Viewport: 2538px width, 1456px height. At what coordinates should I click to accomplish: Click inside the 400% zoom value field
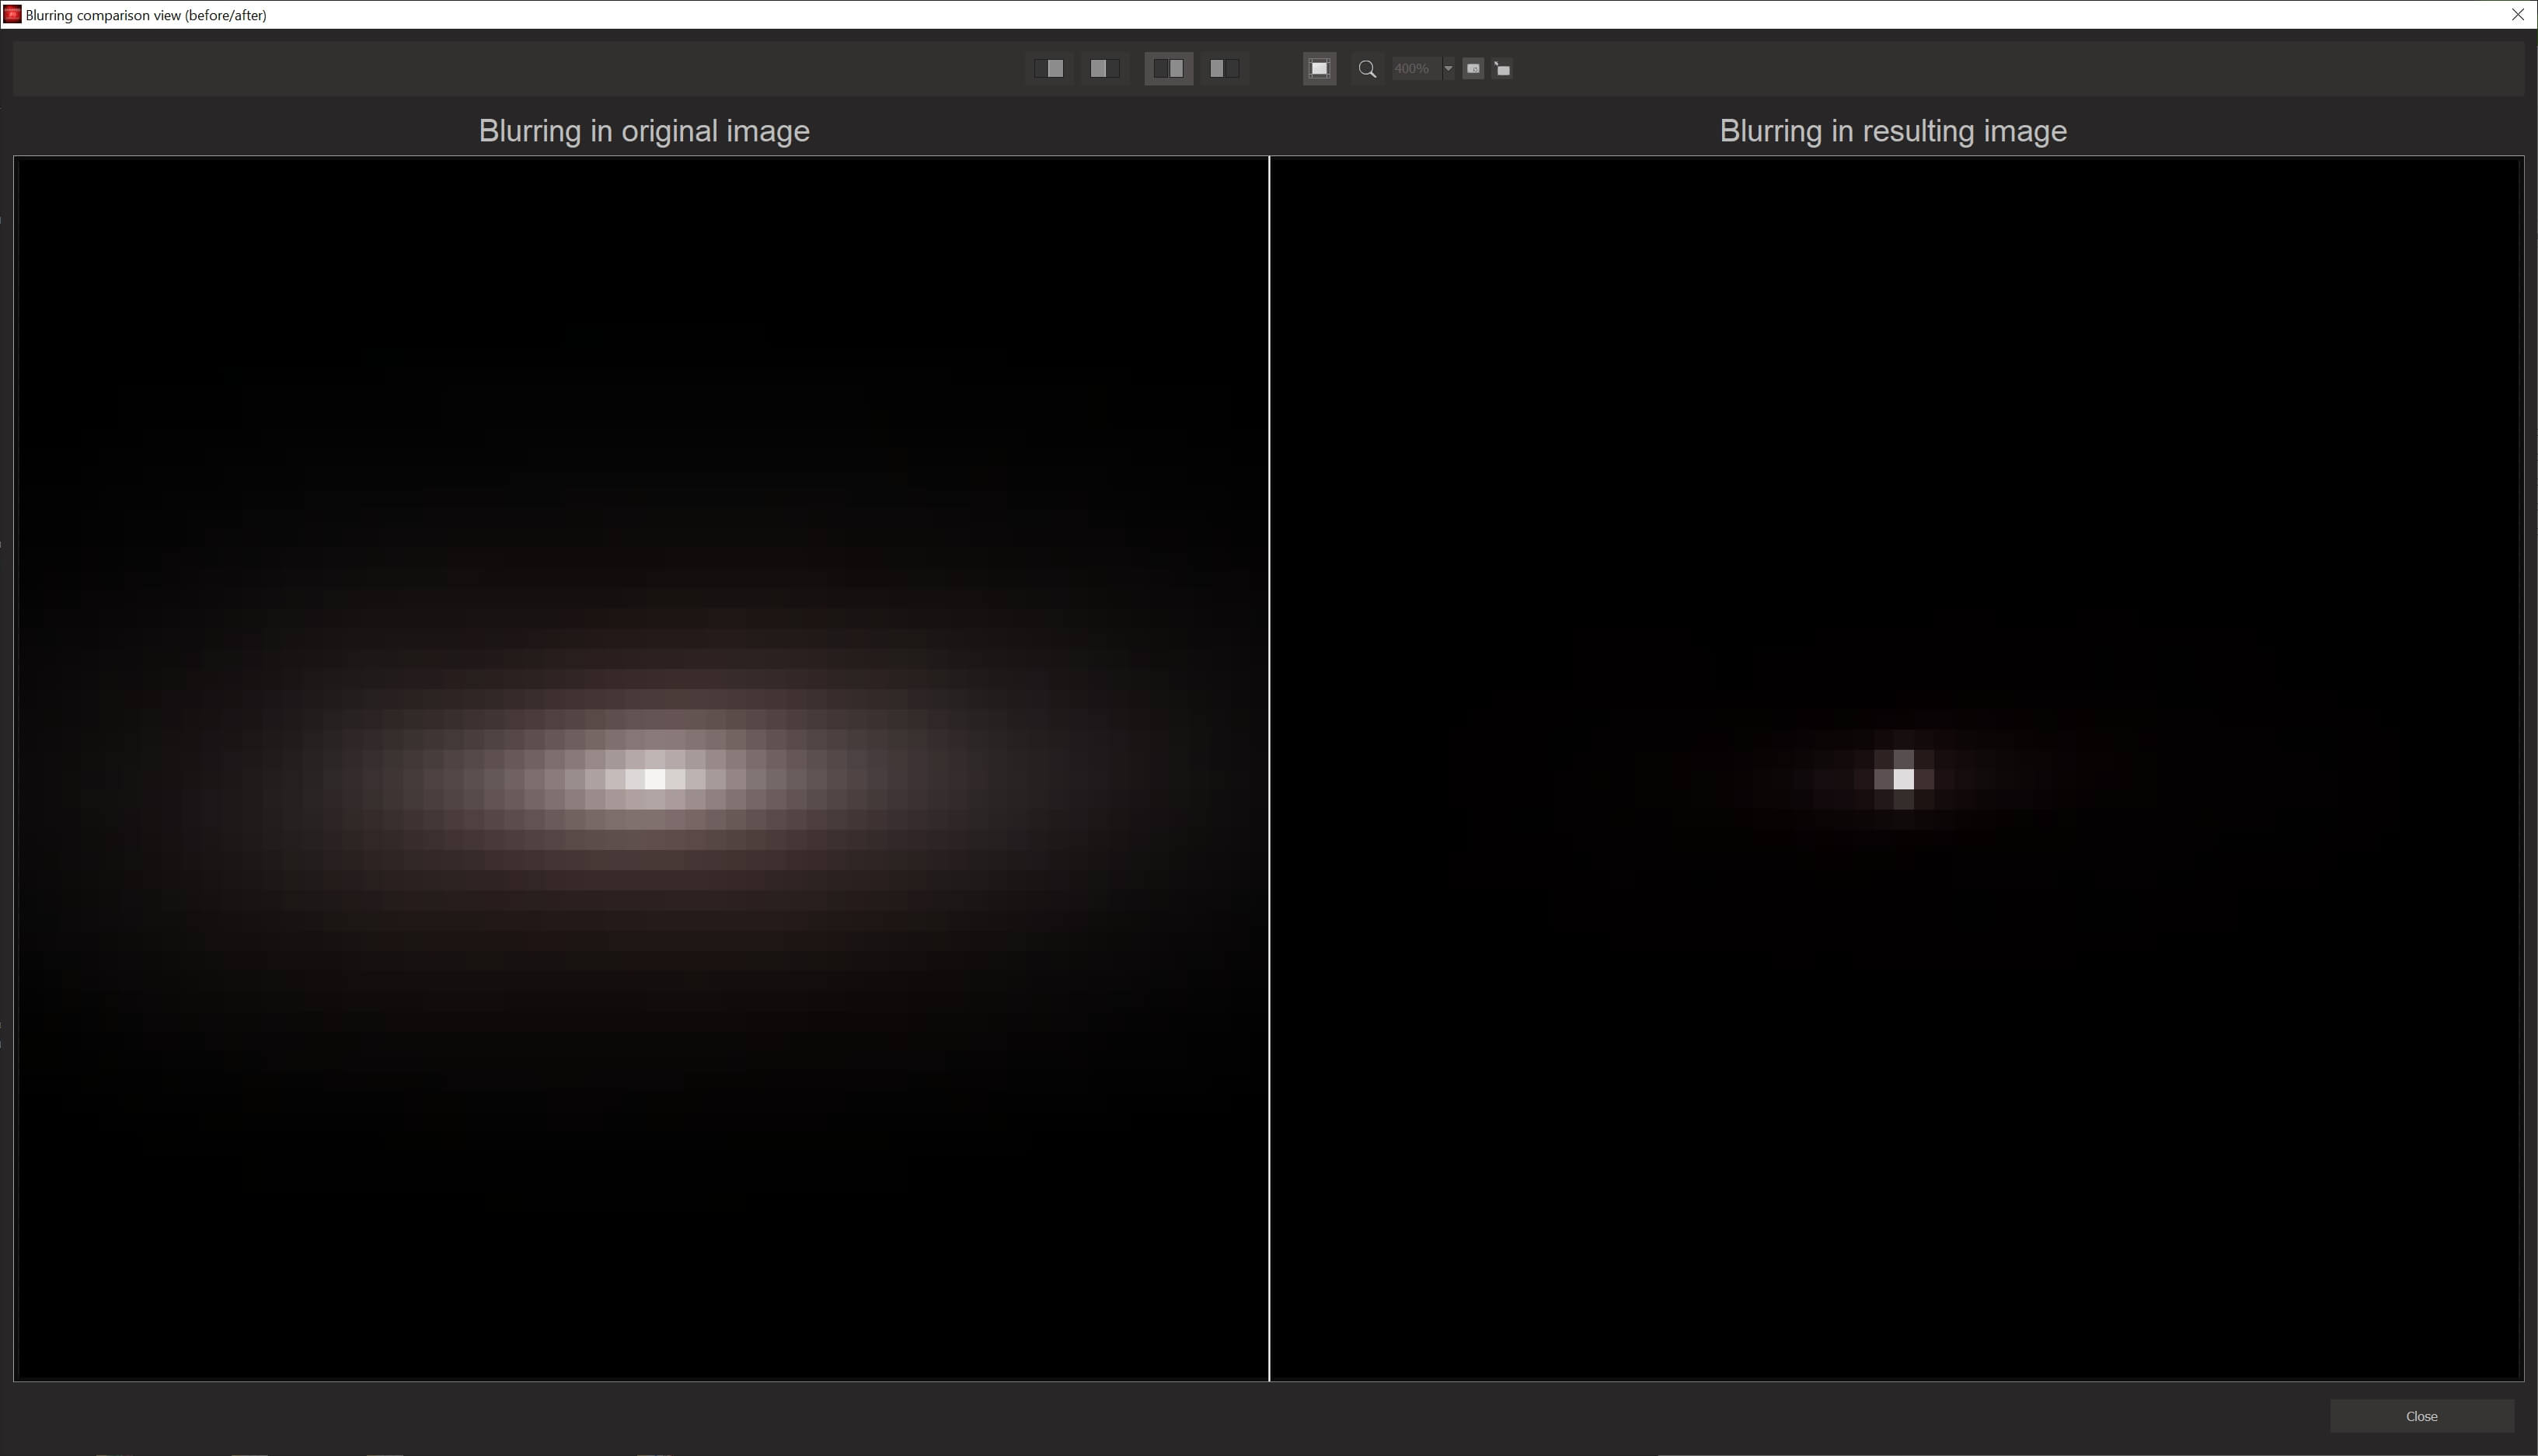[x=1414, y=68]
